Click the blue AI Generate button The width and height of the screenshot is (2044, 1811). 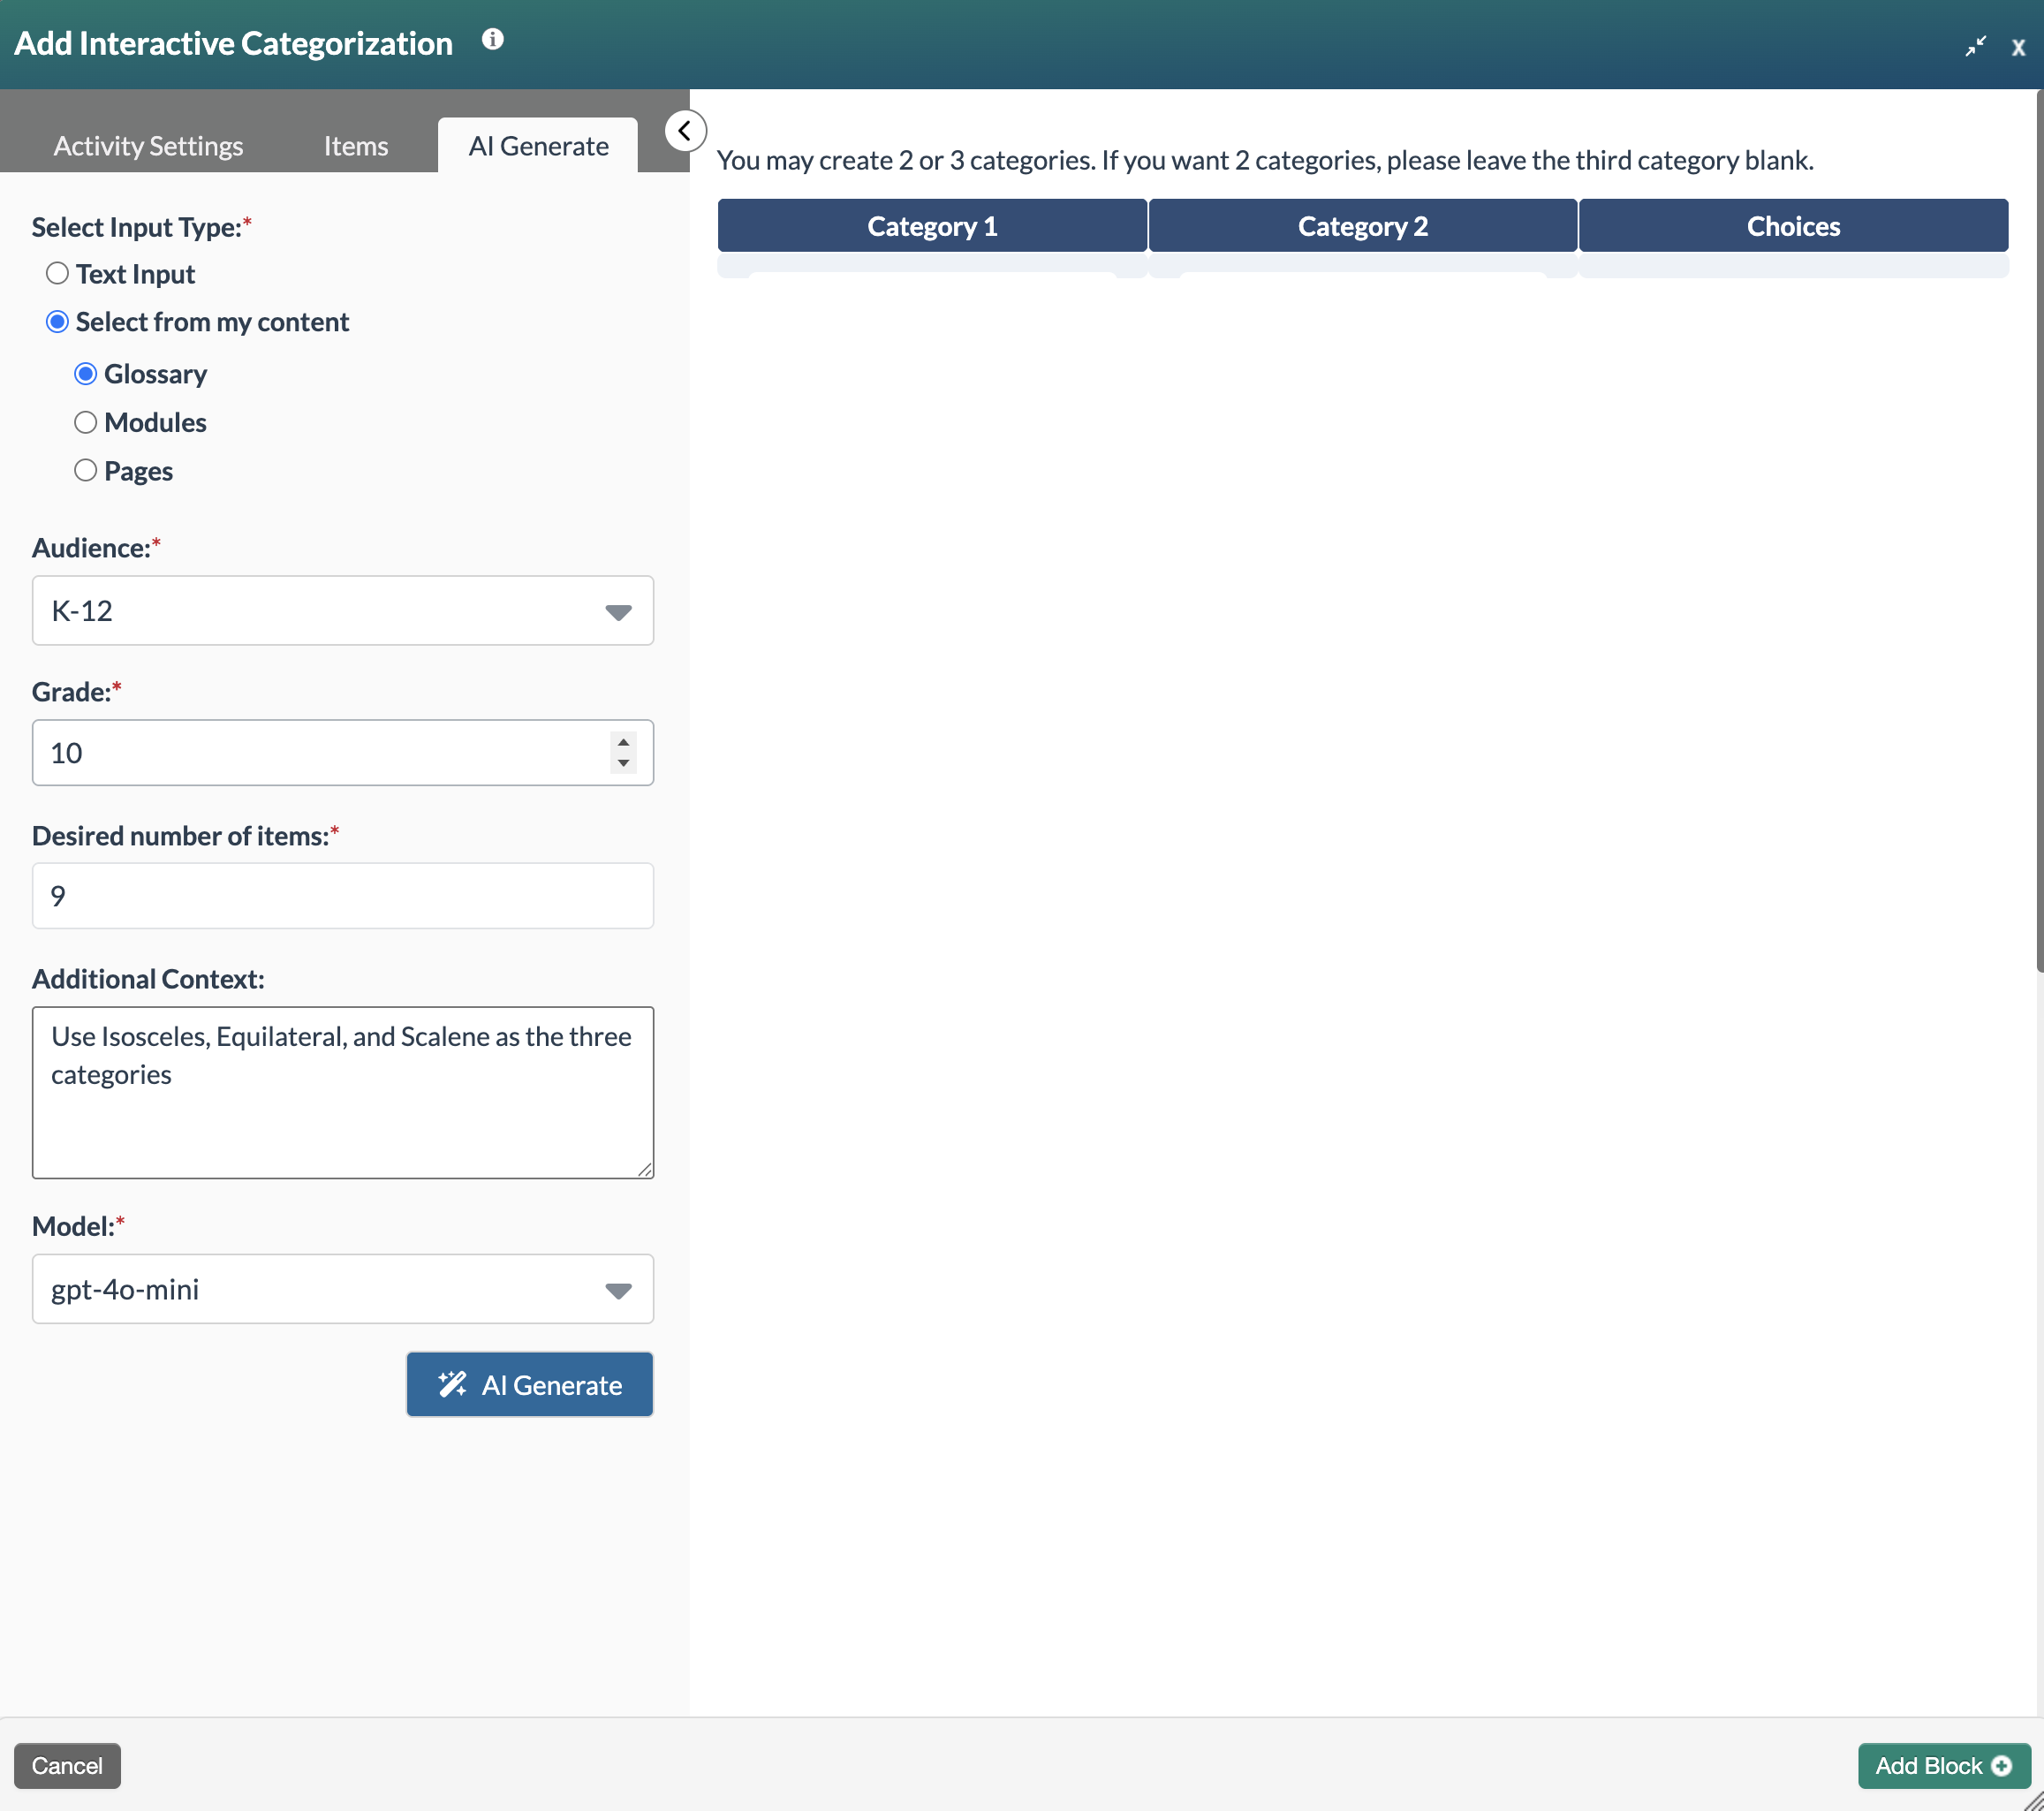coord(530,1384)
